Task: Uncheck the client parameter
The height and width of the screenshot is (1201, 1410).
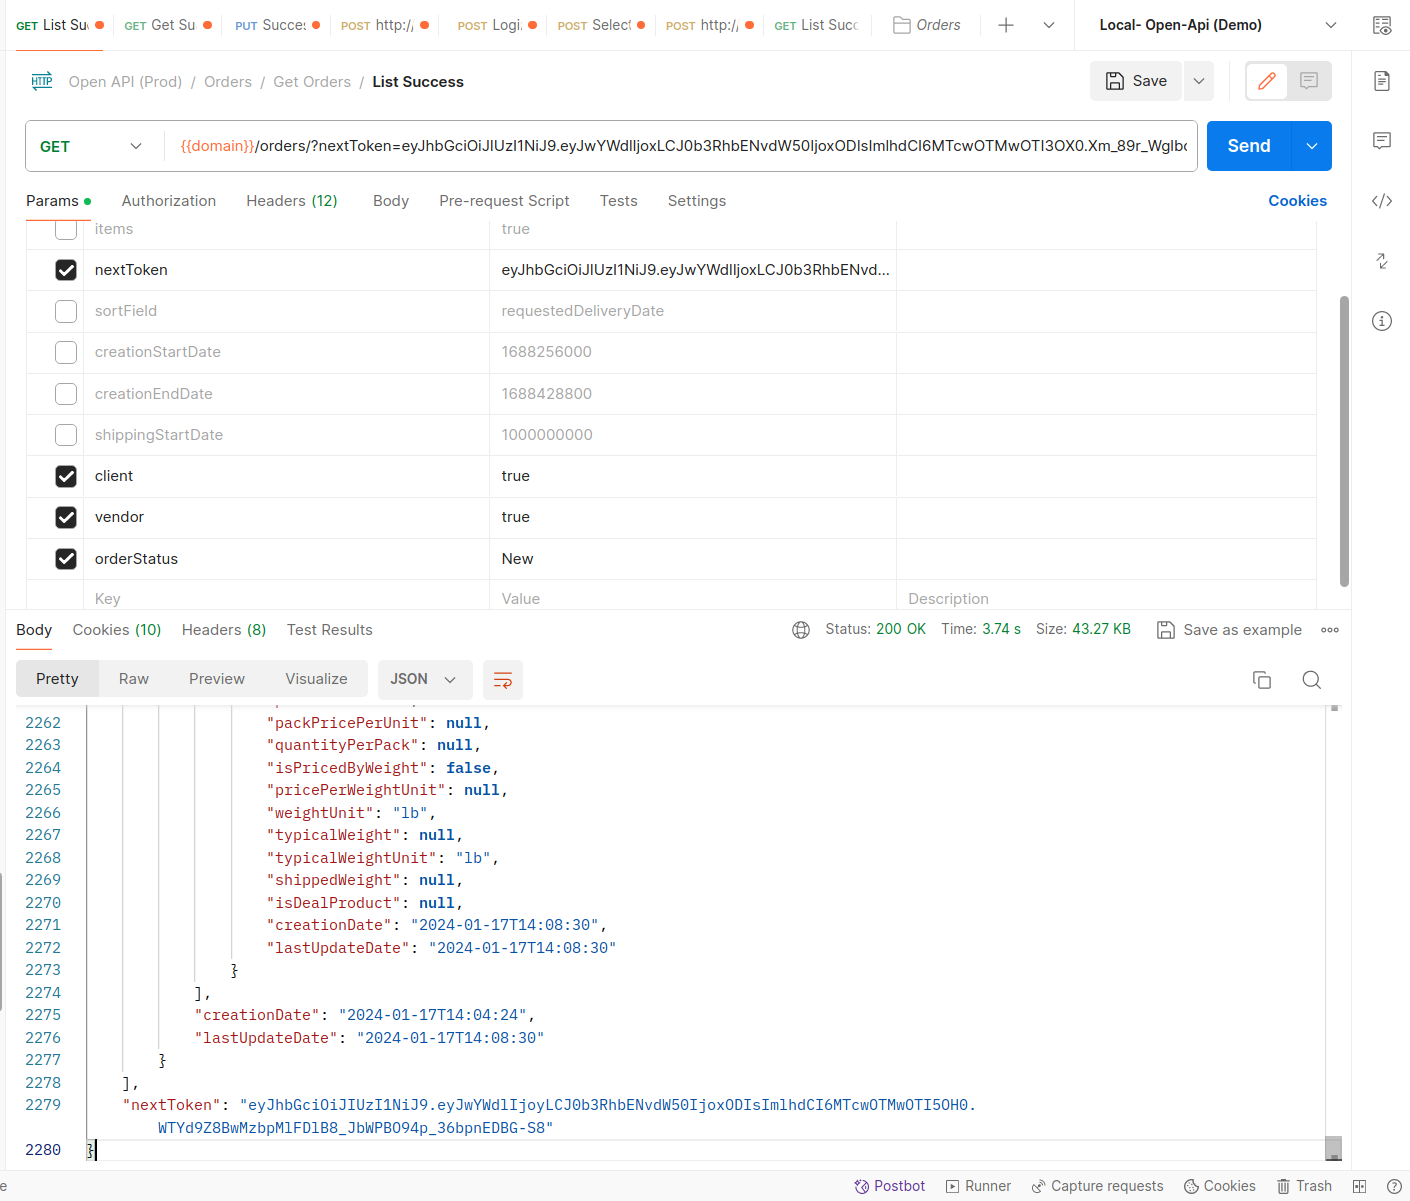Action: tap(66, 476)
